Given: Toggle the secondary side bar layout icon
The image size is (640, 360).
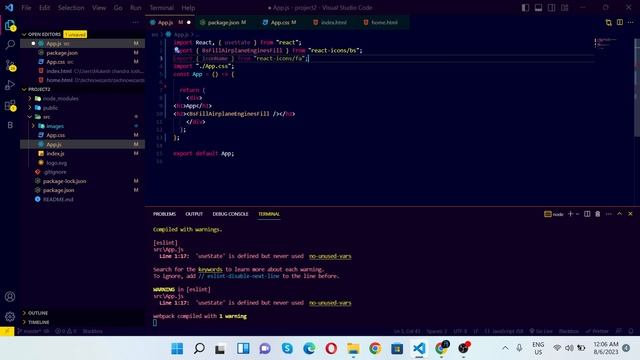Looking at the screenshot, I should coord(551,8).
